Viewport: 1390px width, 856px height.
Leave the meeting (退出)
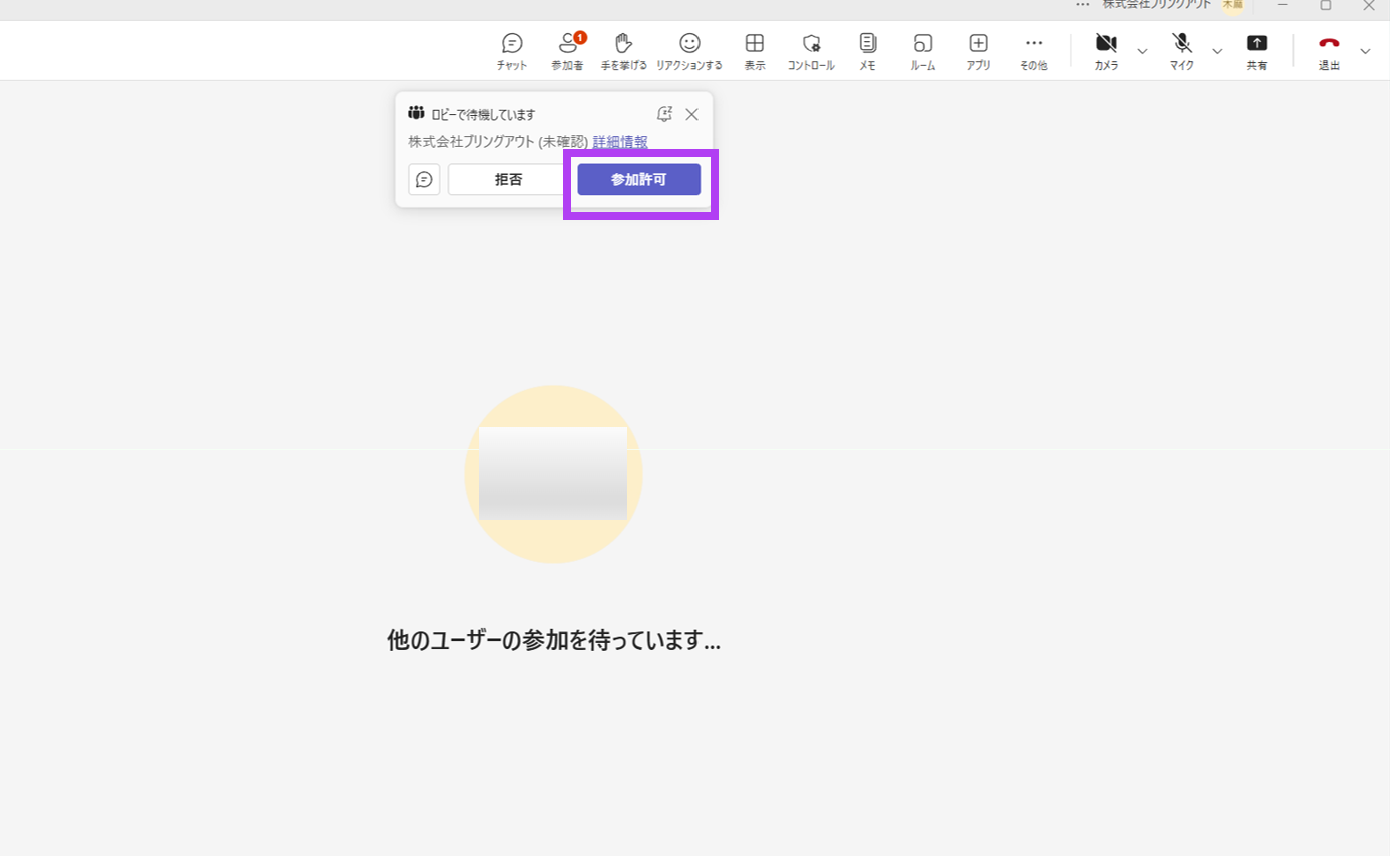pos(1329,52)
